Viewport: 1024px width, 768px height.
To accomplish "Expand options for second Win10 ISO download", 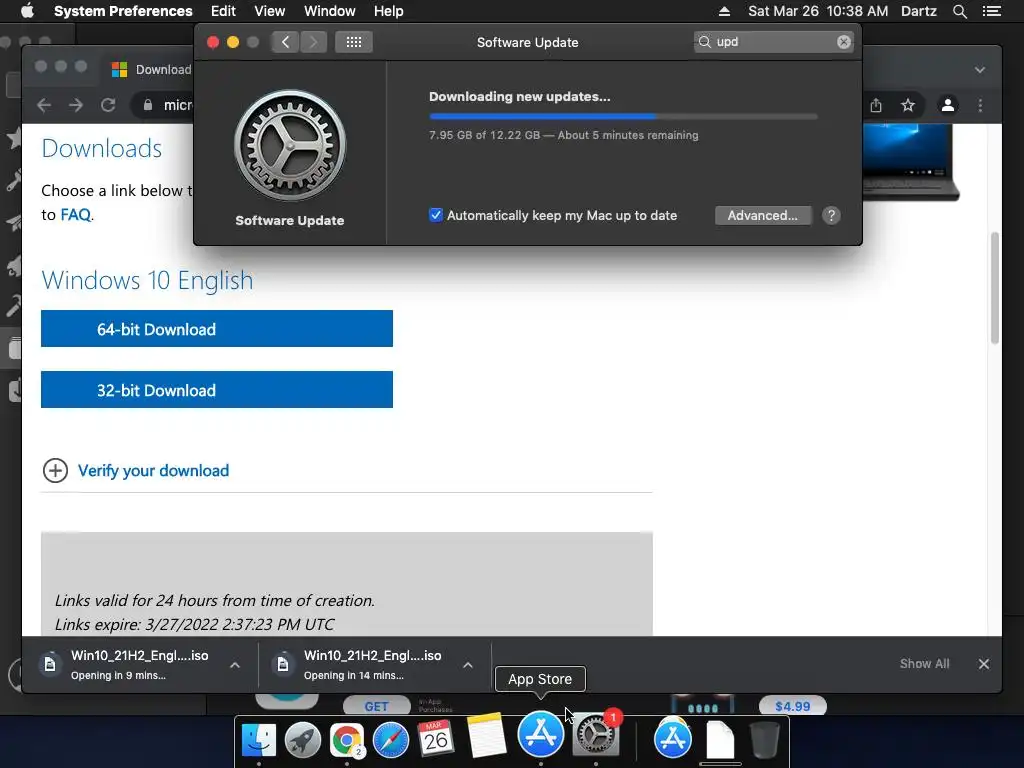I will click(x=468, y=665).
